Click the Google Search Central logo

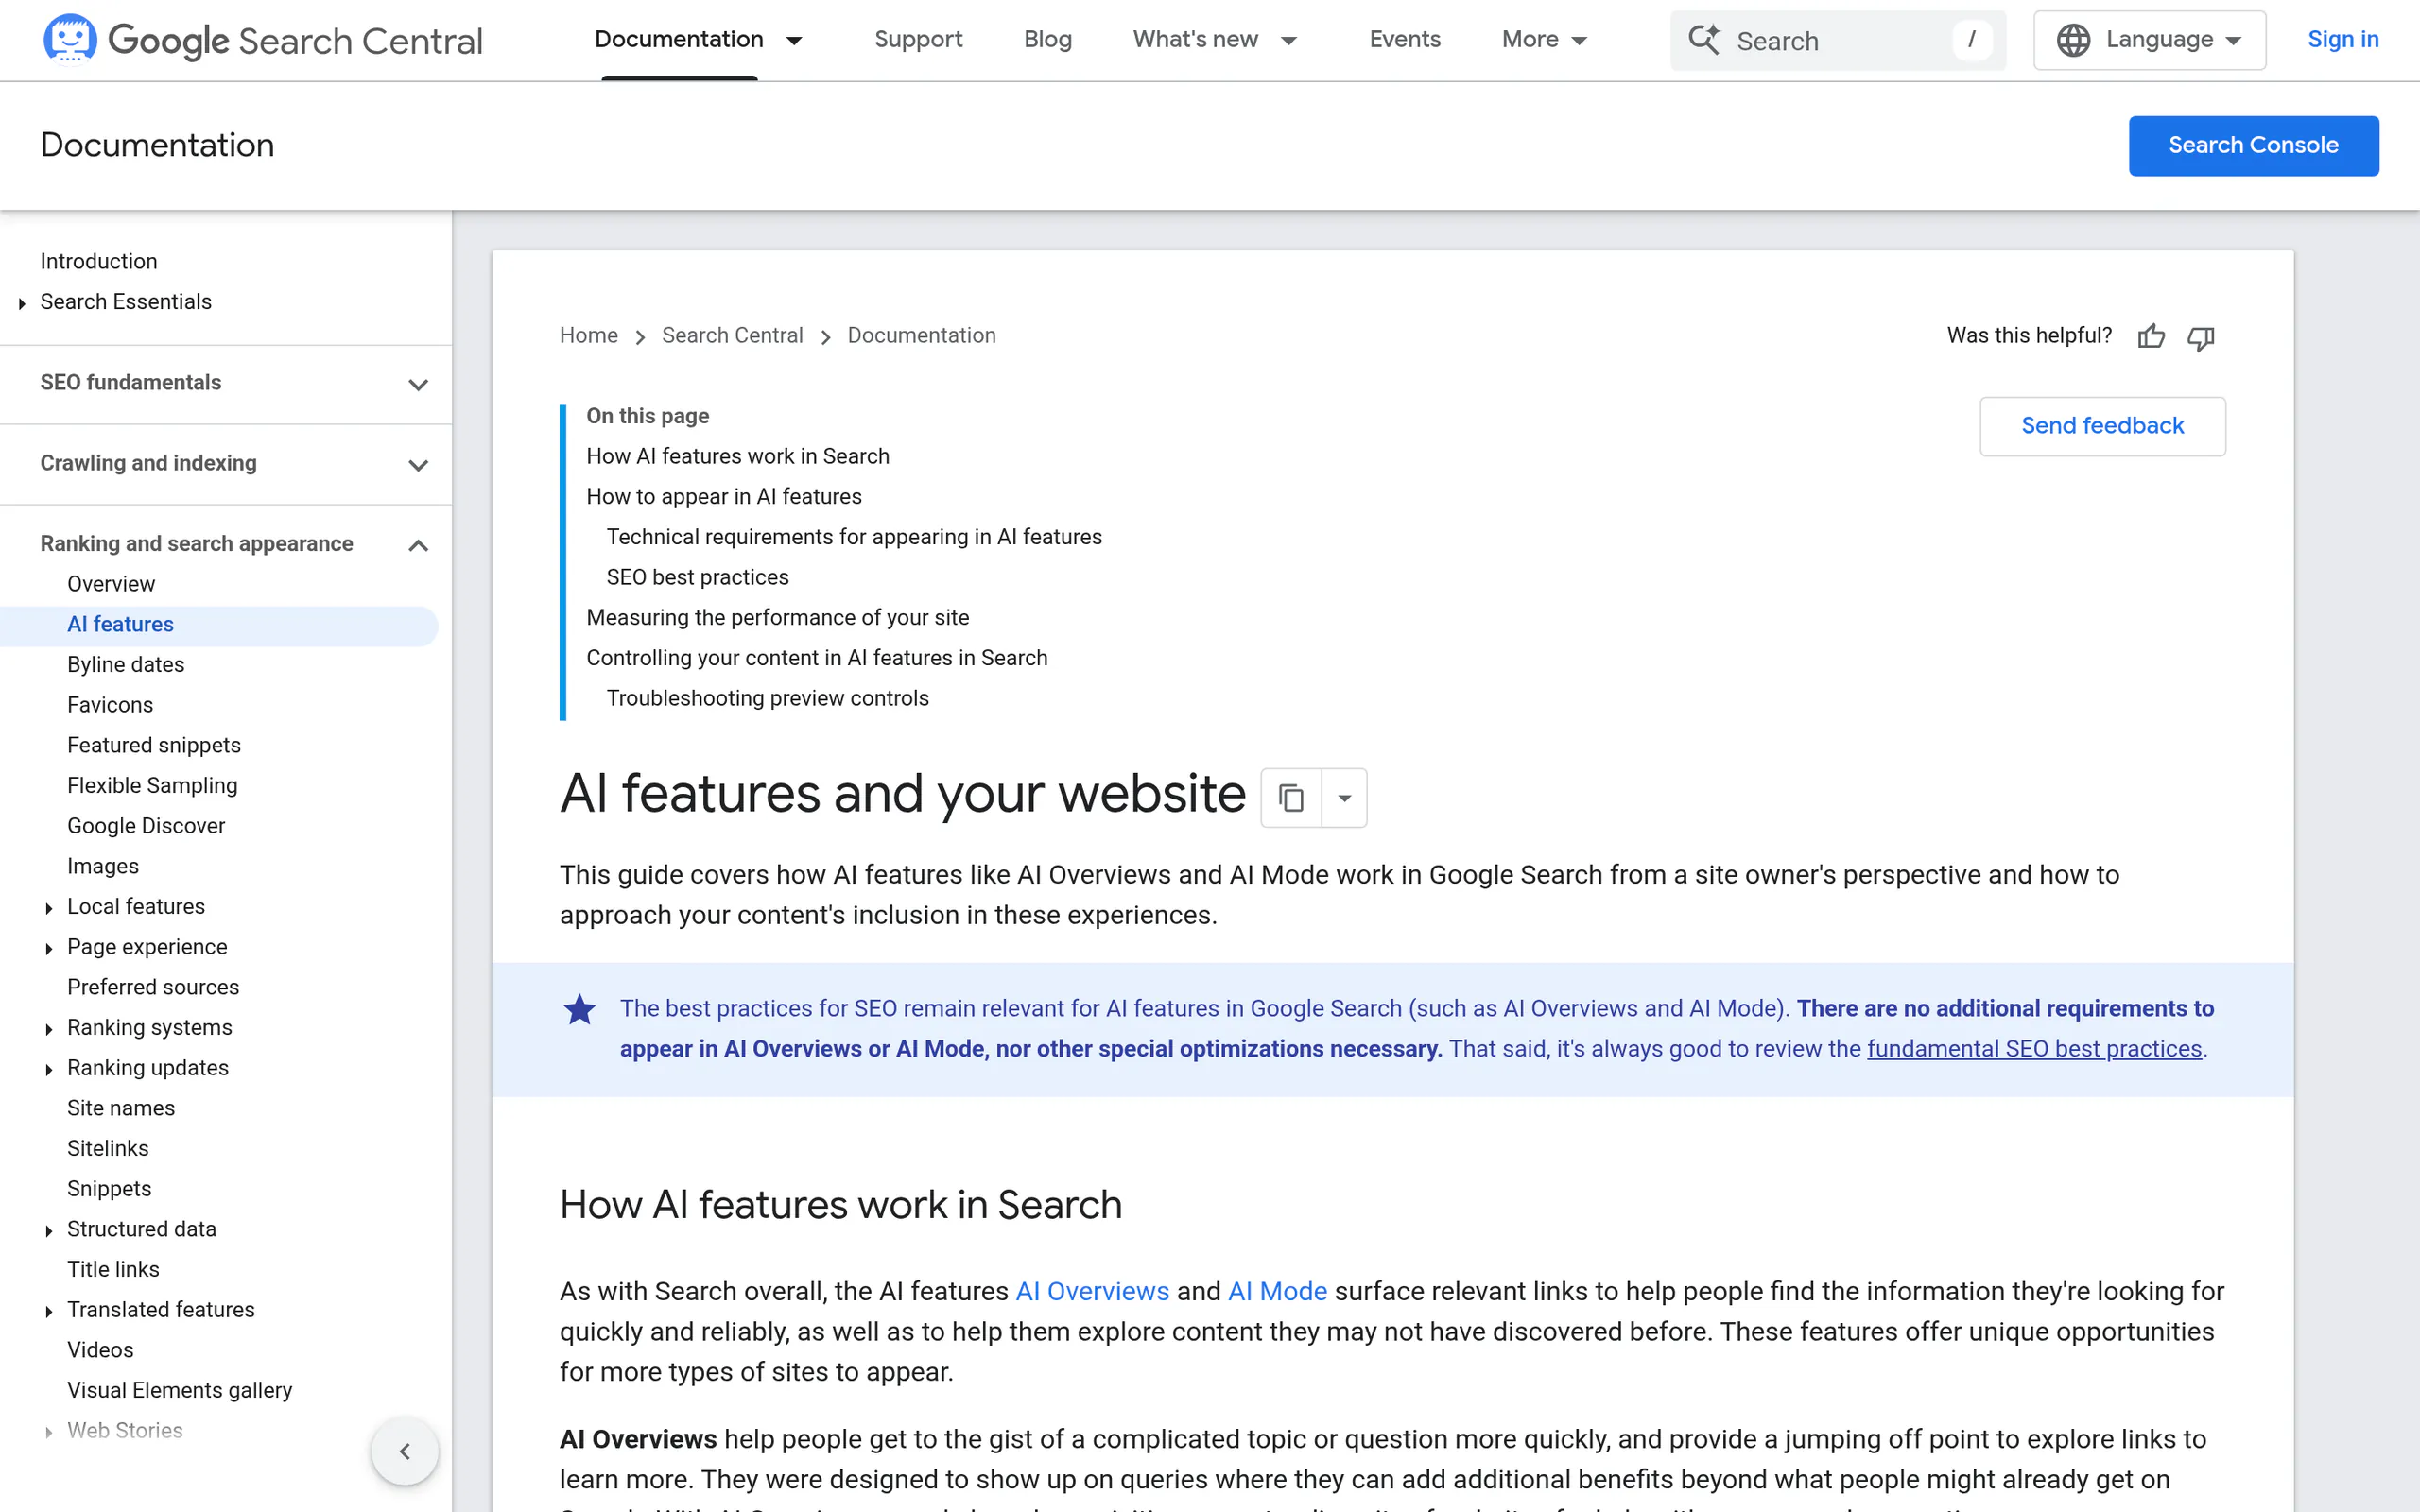coord(263,40)
